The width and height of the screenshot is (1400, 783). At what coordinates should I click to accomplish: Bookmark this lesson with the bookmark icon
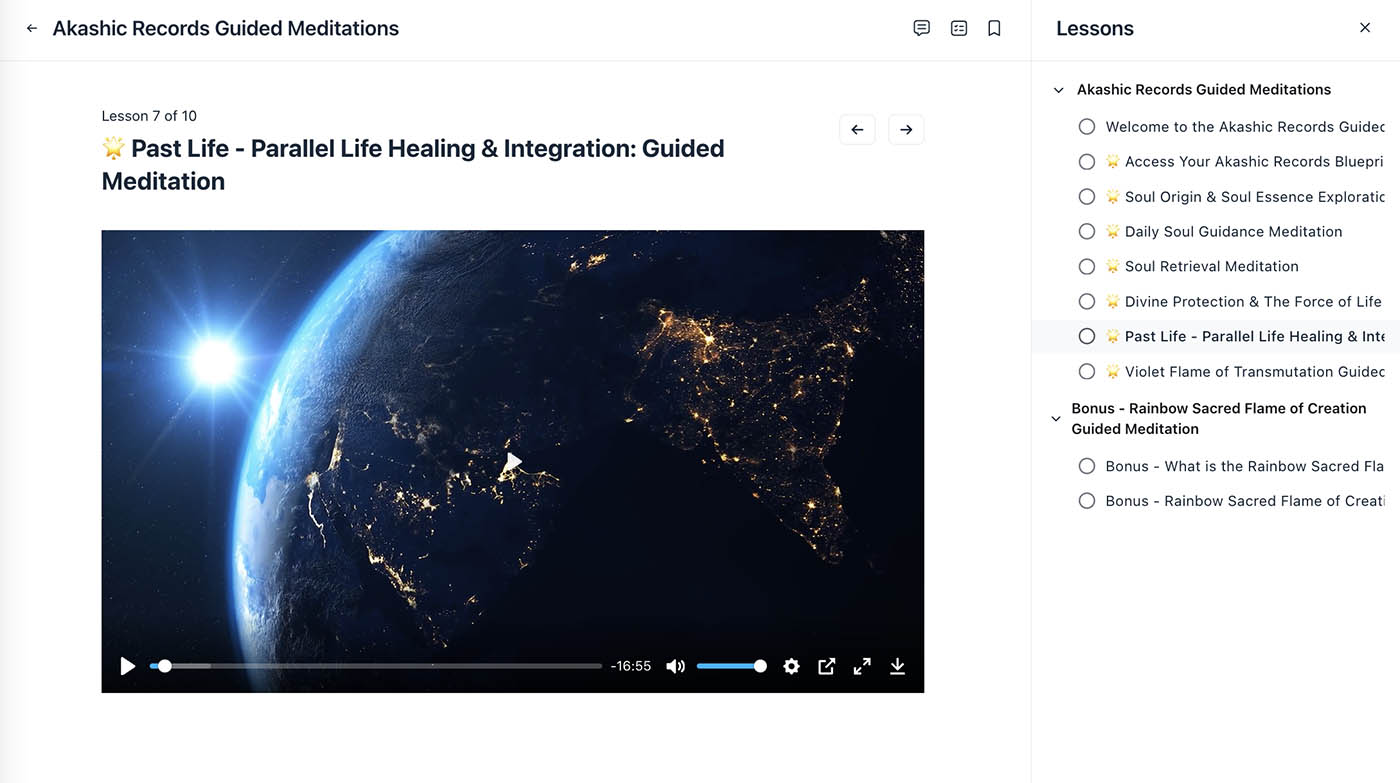click(x=994, y=29)
